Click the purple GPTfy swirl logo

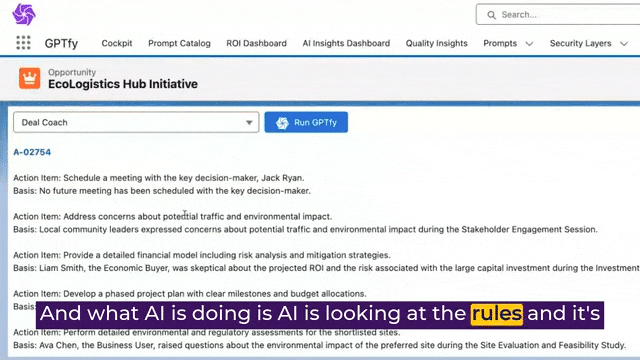point(24,14)
